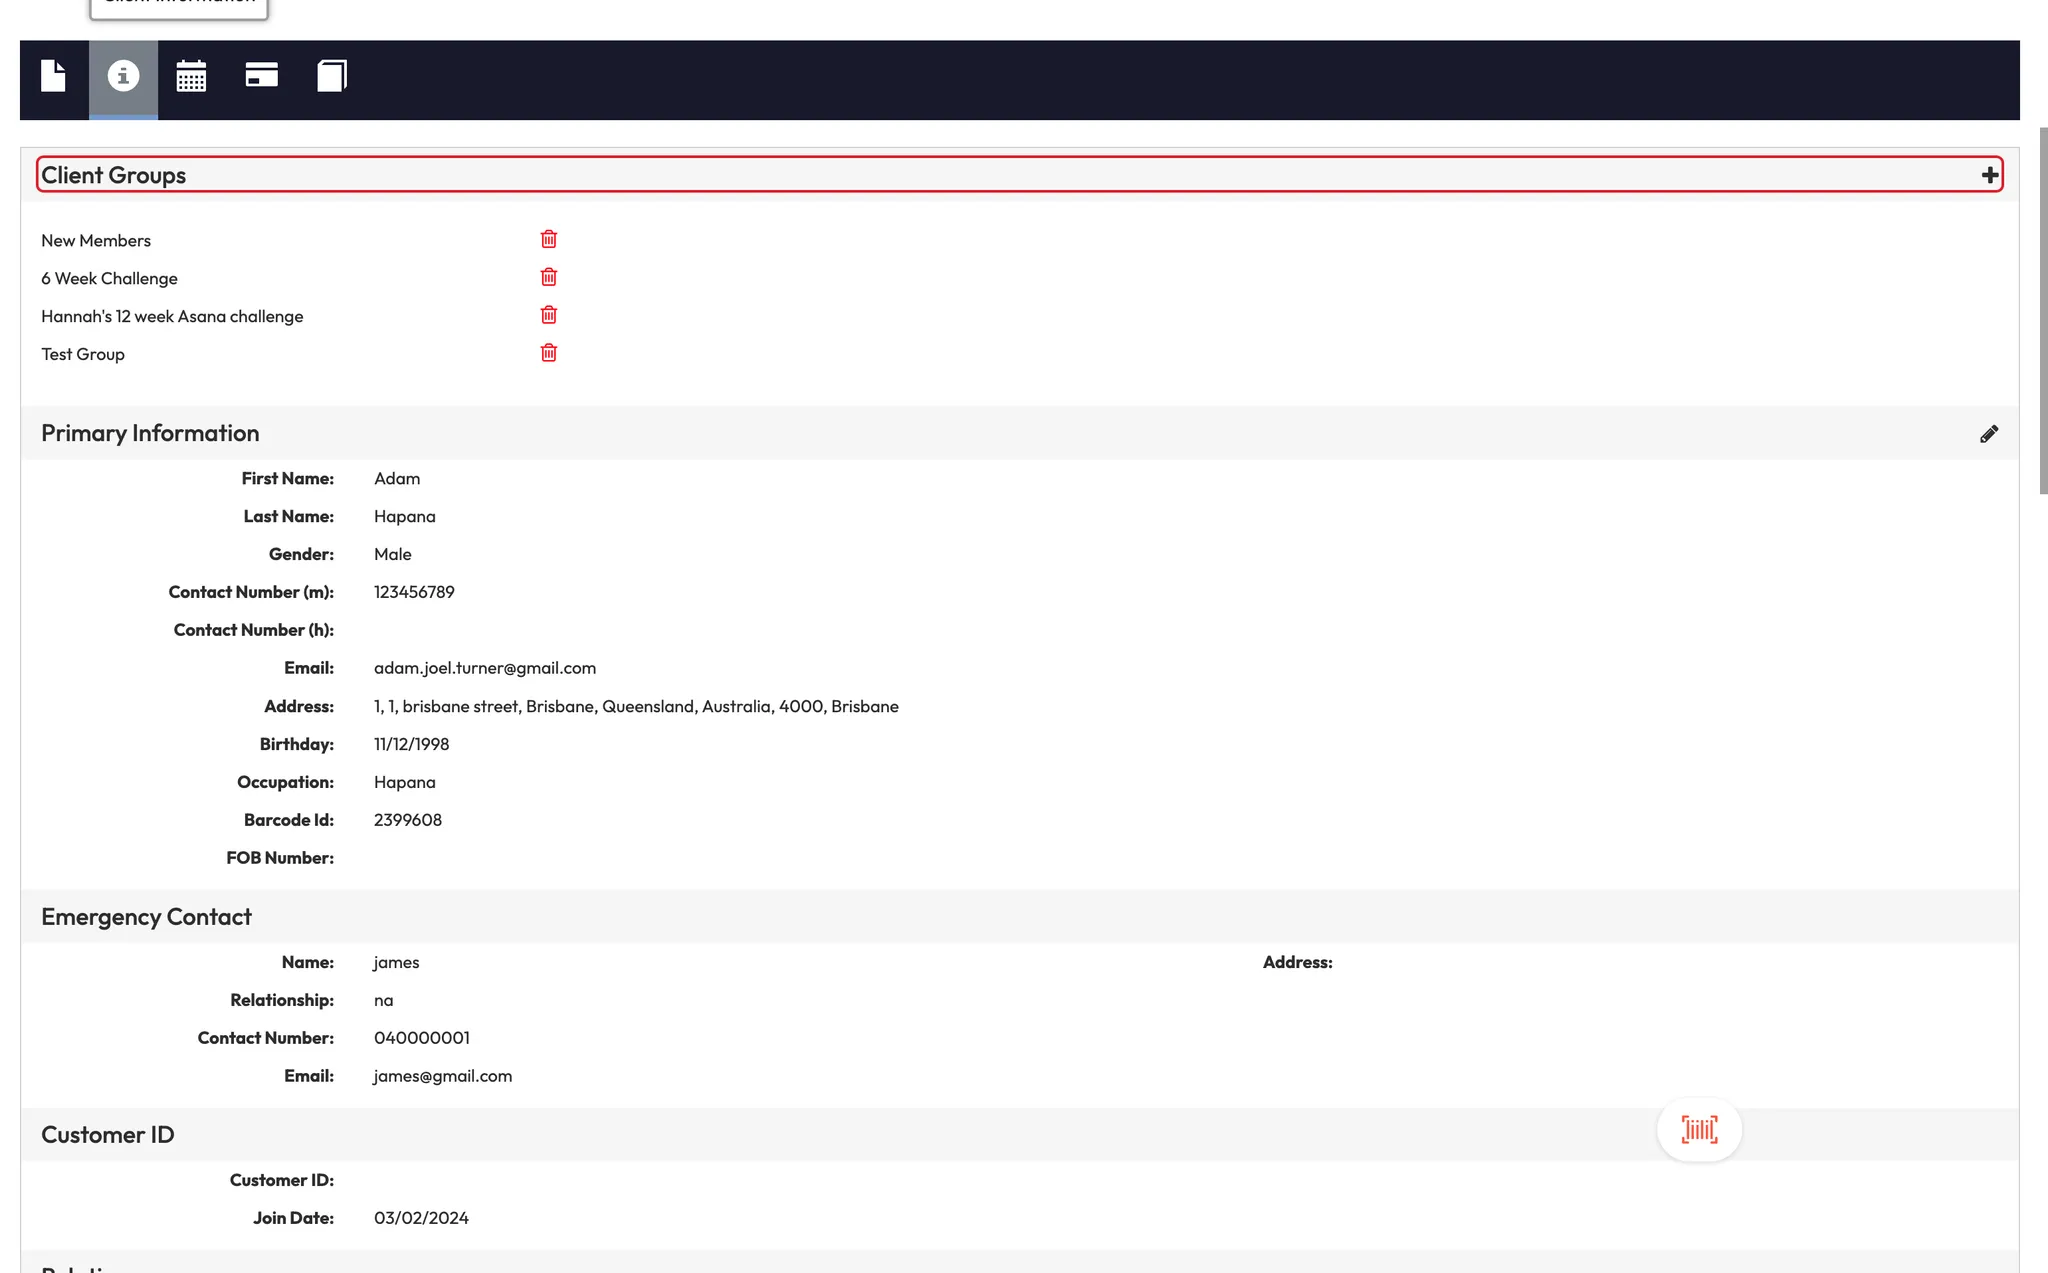This screenshot has height=1273, width=2048.
Task: Click the adam.joel.turner@gmail.com email address
Action: pos(485,668)
